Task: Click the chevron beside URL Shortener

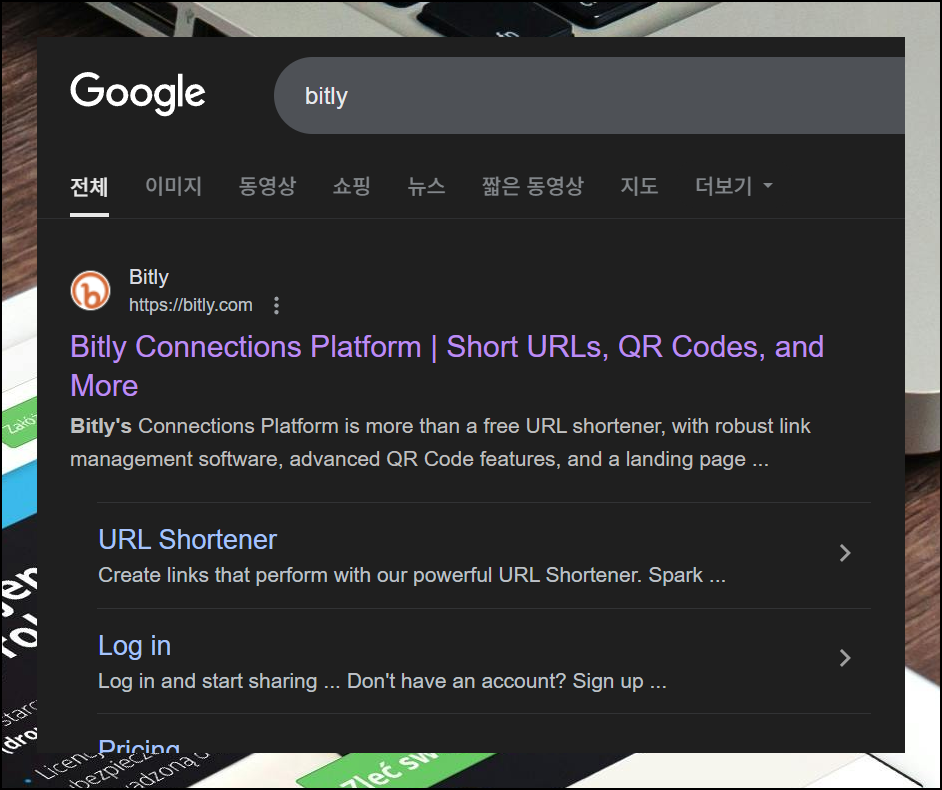Action: click(845, 553)
